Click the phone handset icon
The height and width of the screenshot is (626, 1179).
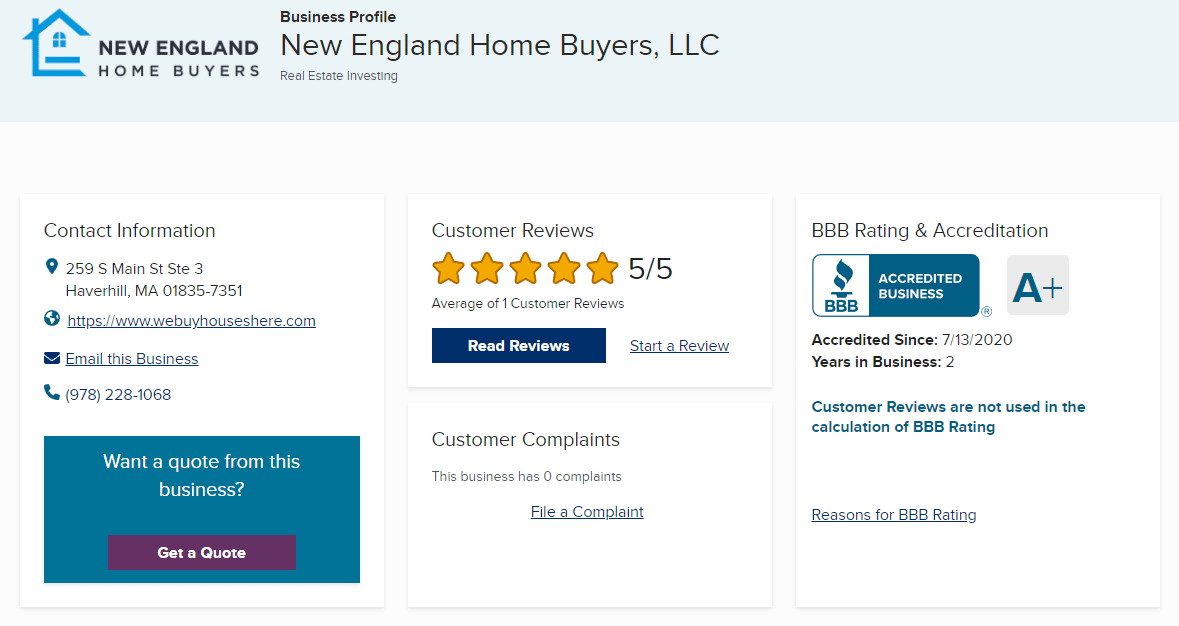[52, 393]
